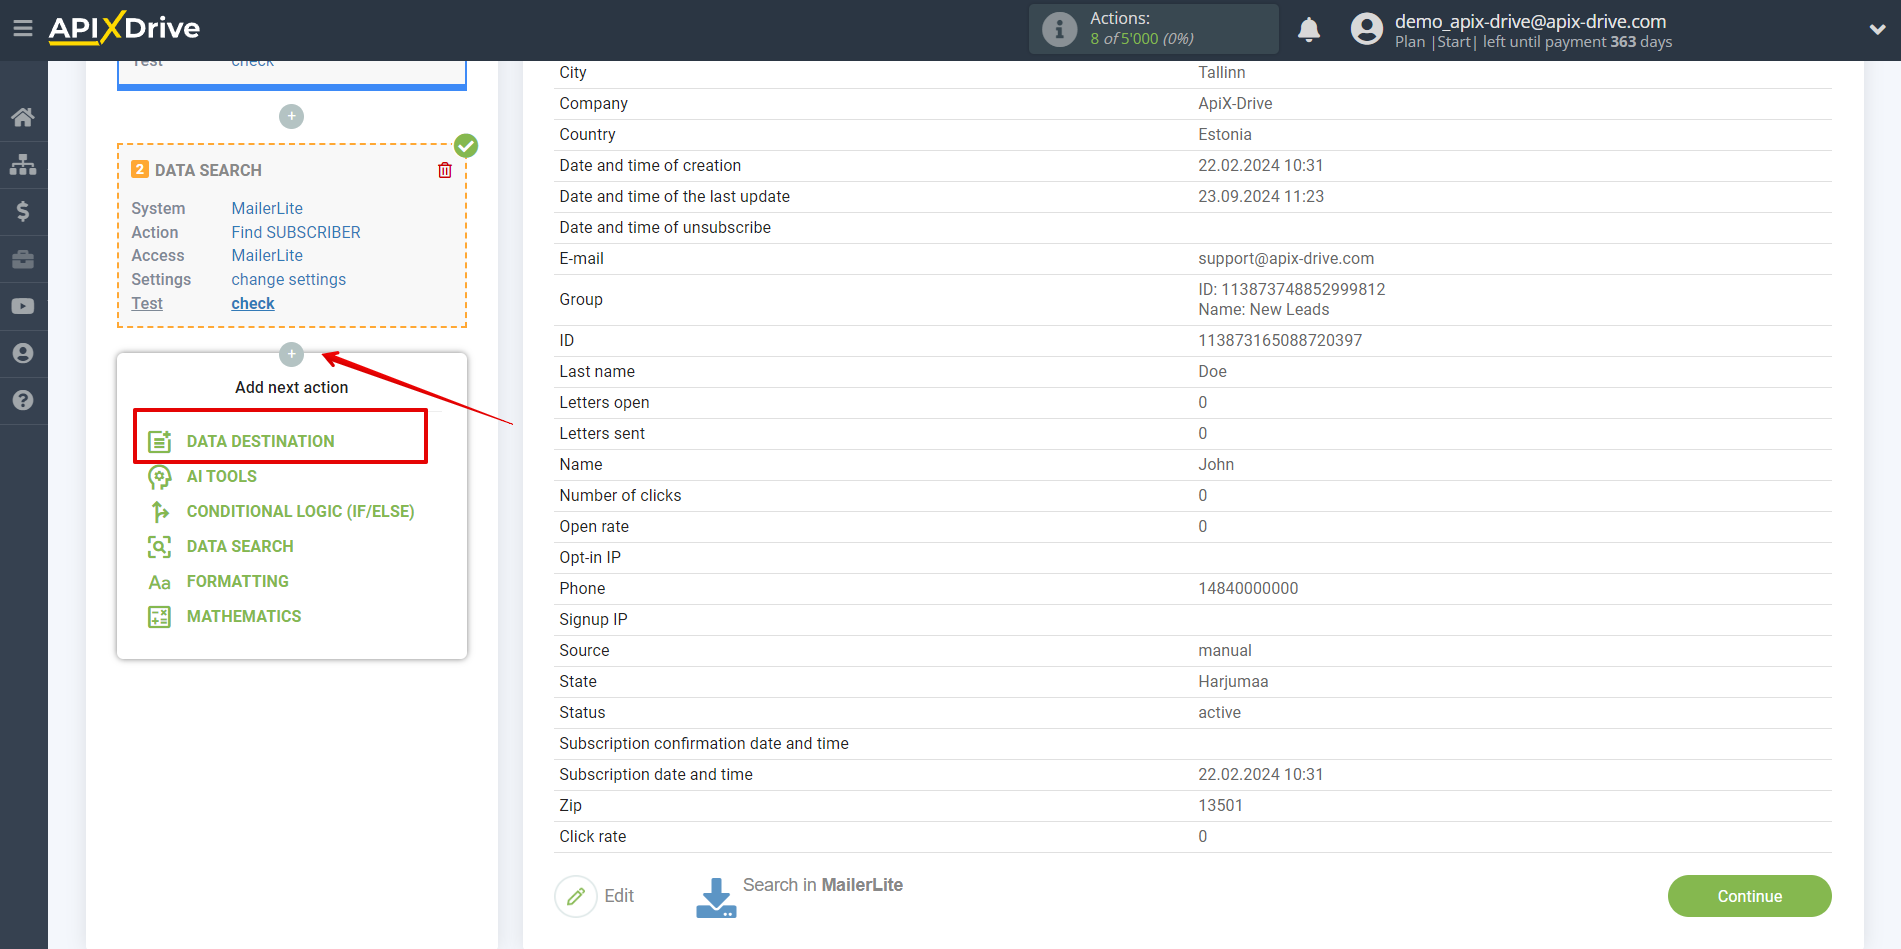Open the Find SUBSCRIBER action link
1901x949 pixels.
[296, 232]
